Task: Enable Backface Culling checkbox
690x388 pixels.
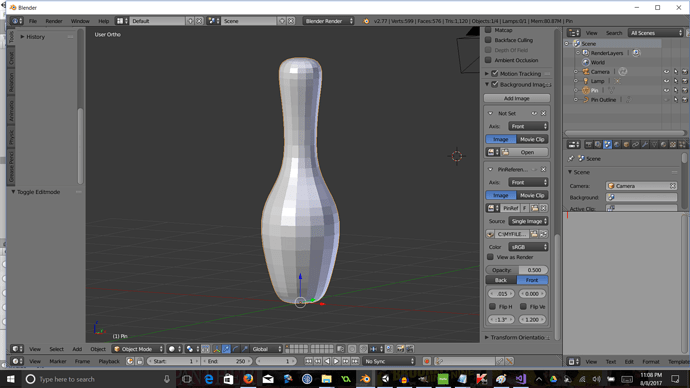Action: pos(488,40)
